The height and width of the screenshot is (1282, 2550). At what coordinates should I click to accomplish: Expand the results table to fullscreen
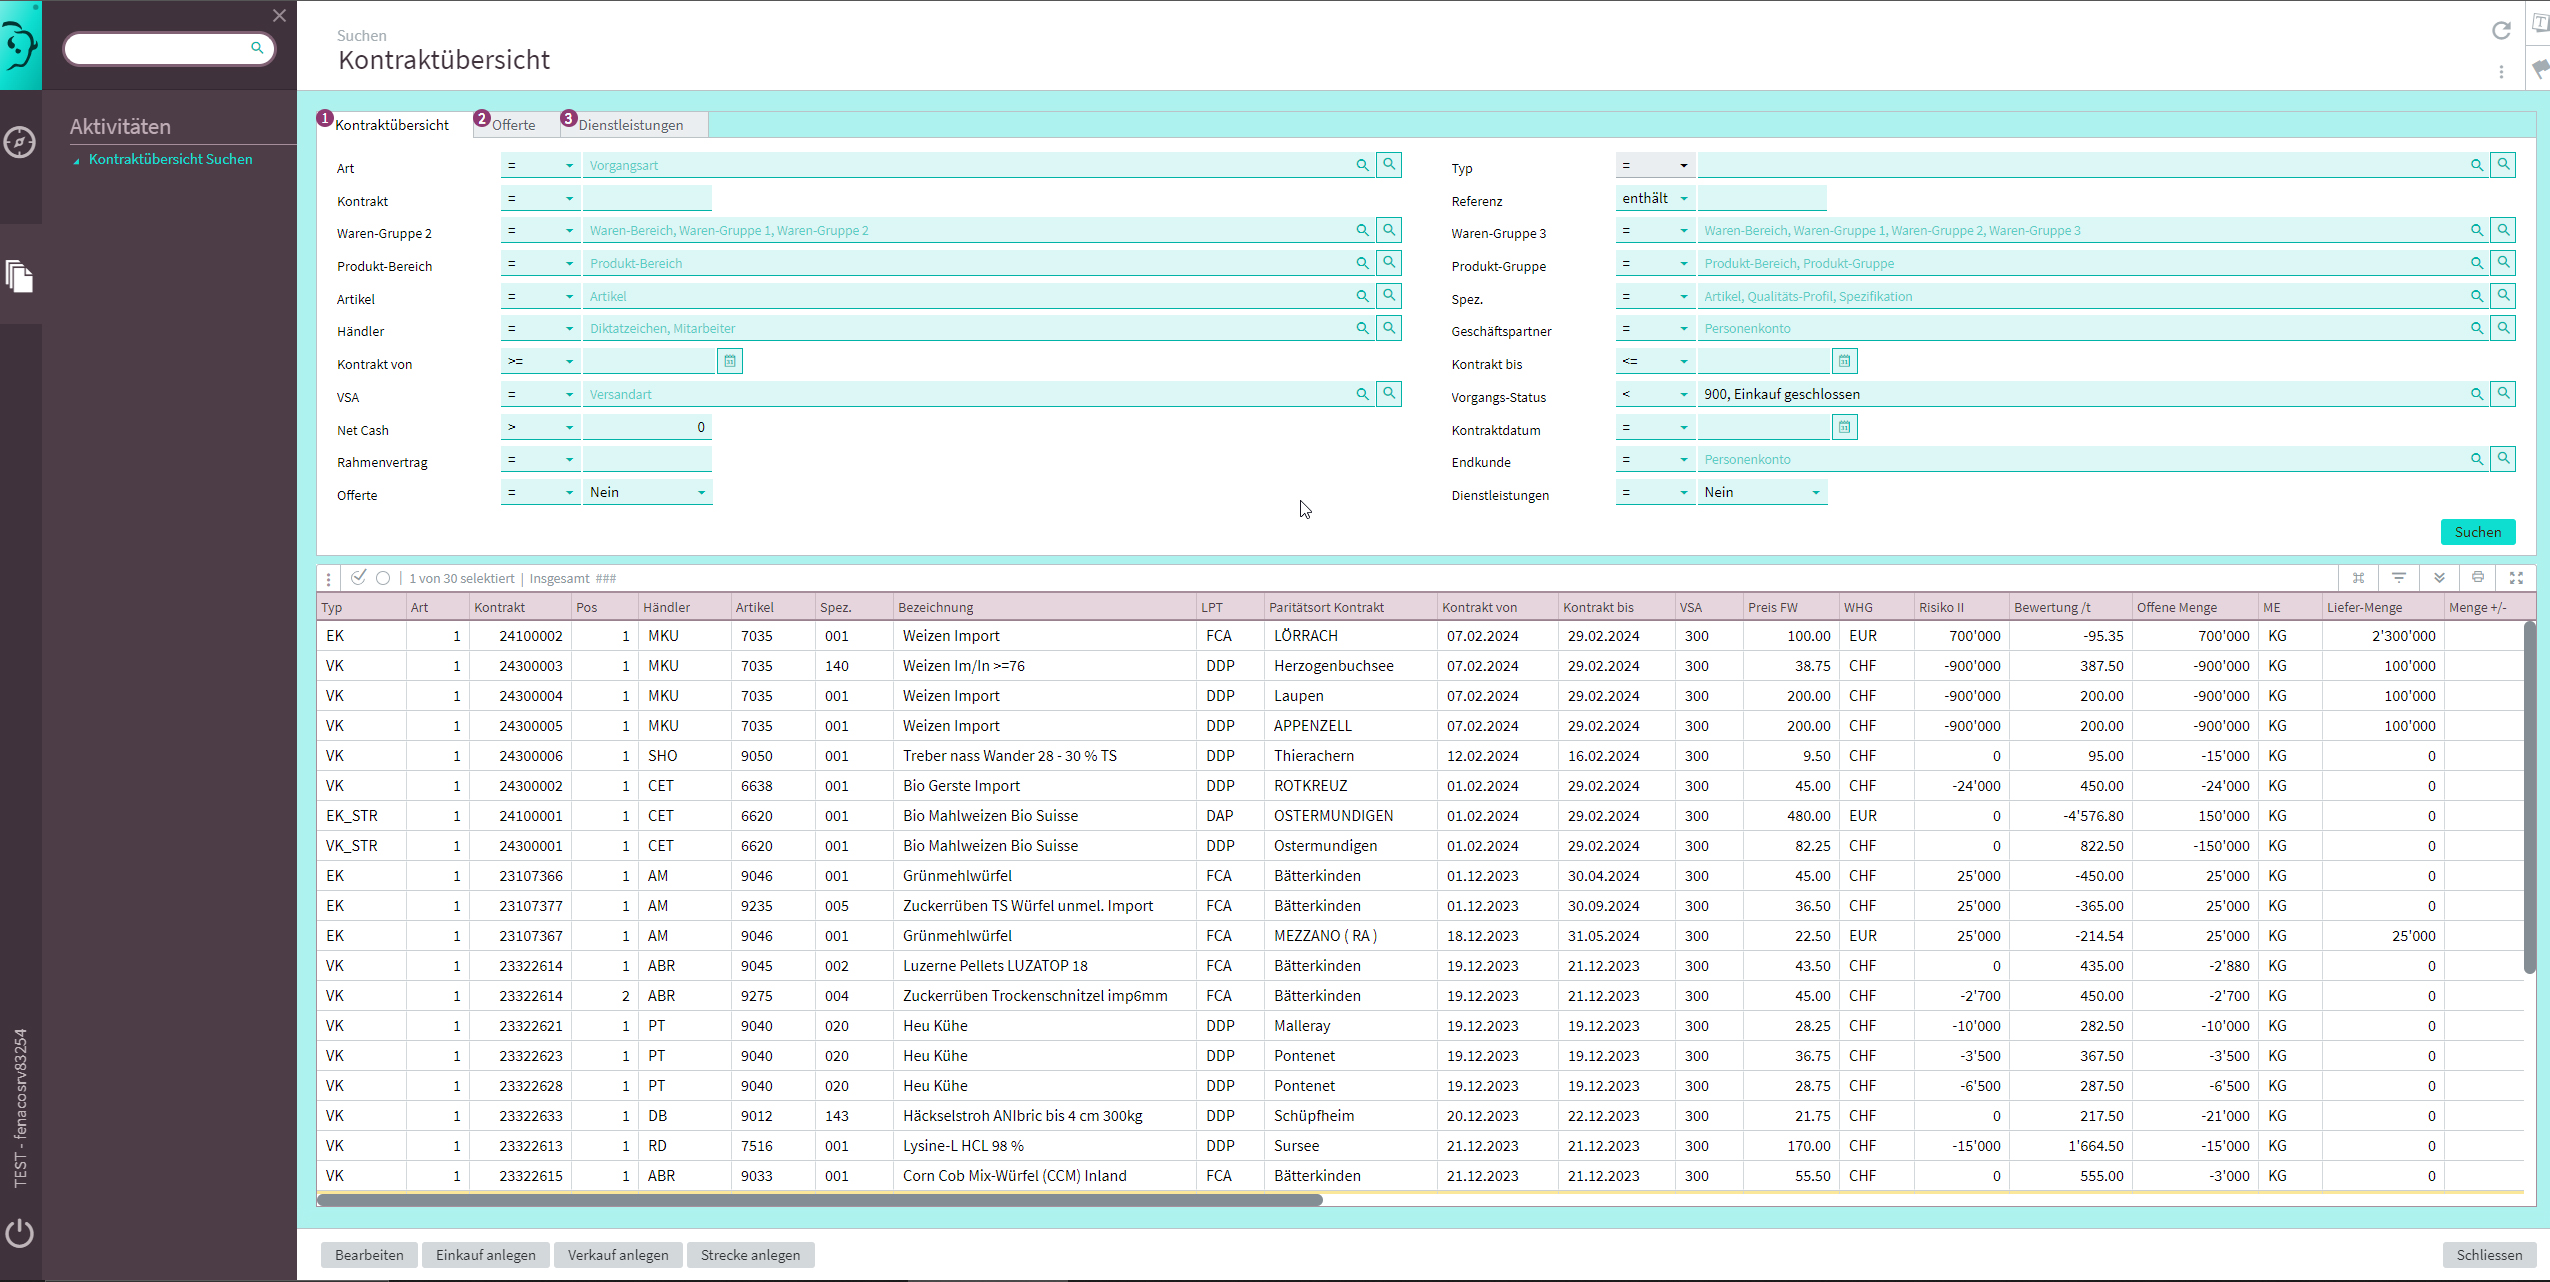2516,578
